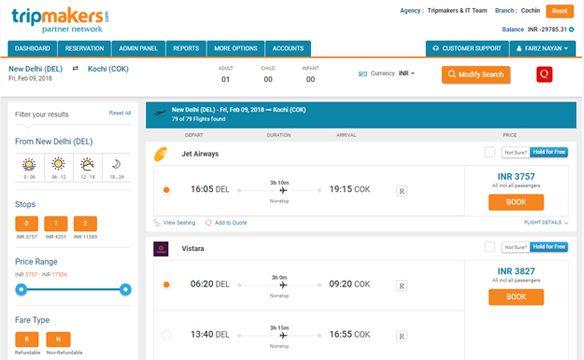Open the RESERVATION tab
Image resolution: width=584 pixels, height=360 pixels.
[85, 48]
